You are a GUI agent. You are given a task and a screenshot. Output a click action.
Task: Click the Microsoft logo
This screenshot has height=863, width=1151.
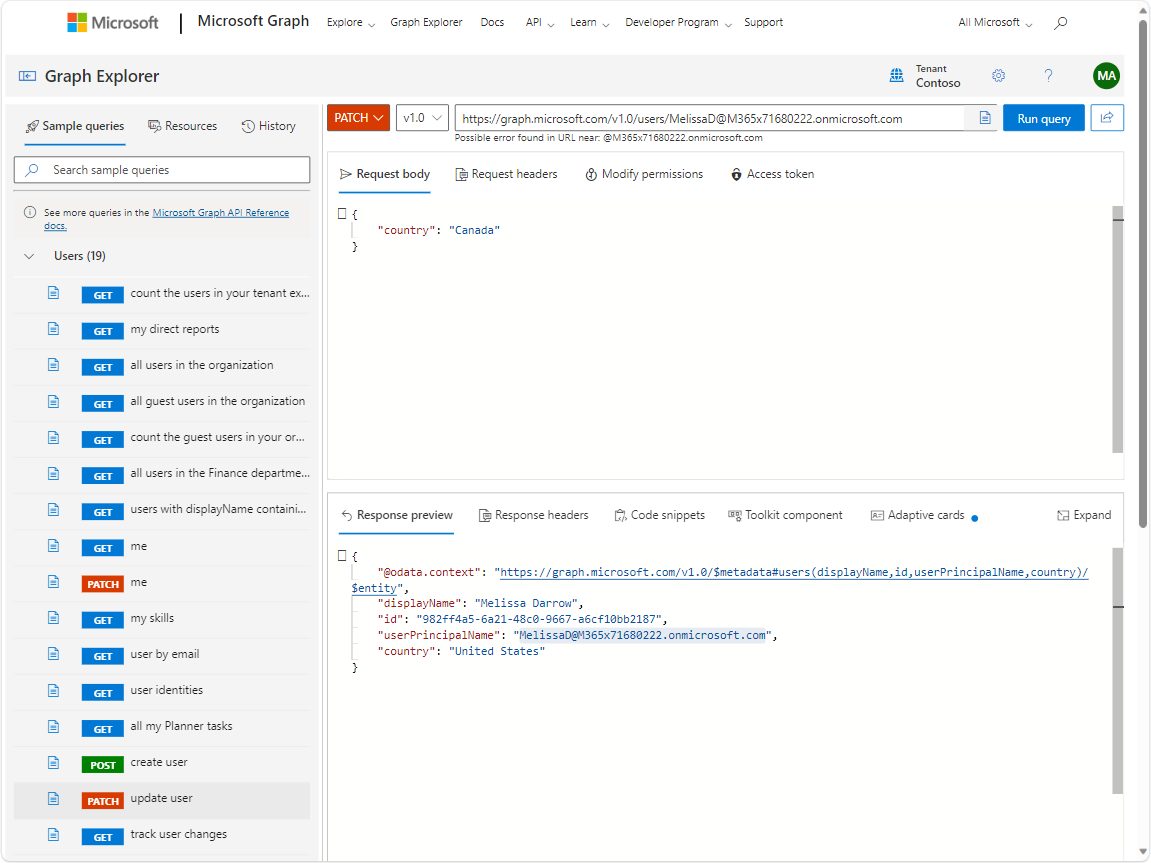coord(112,23)
